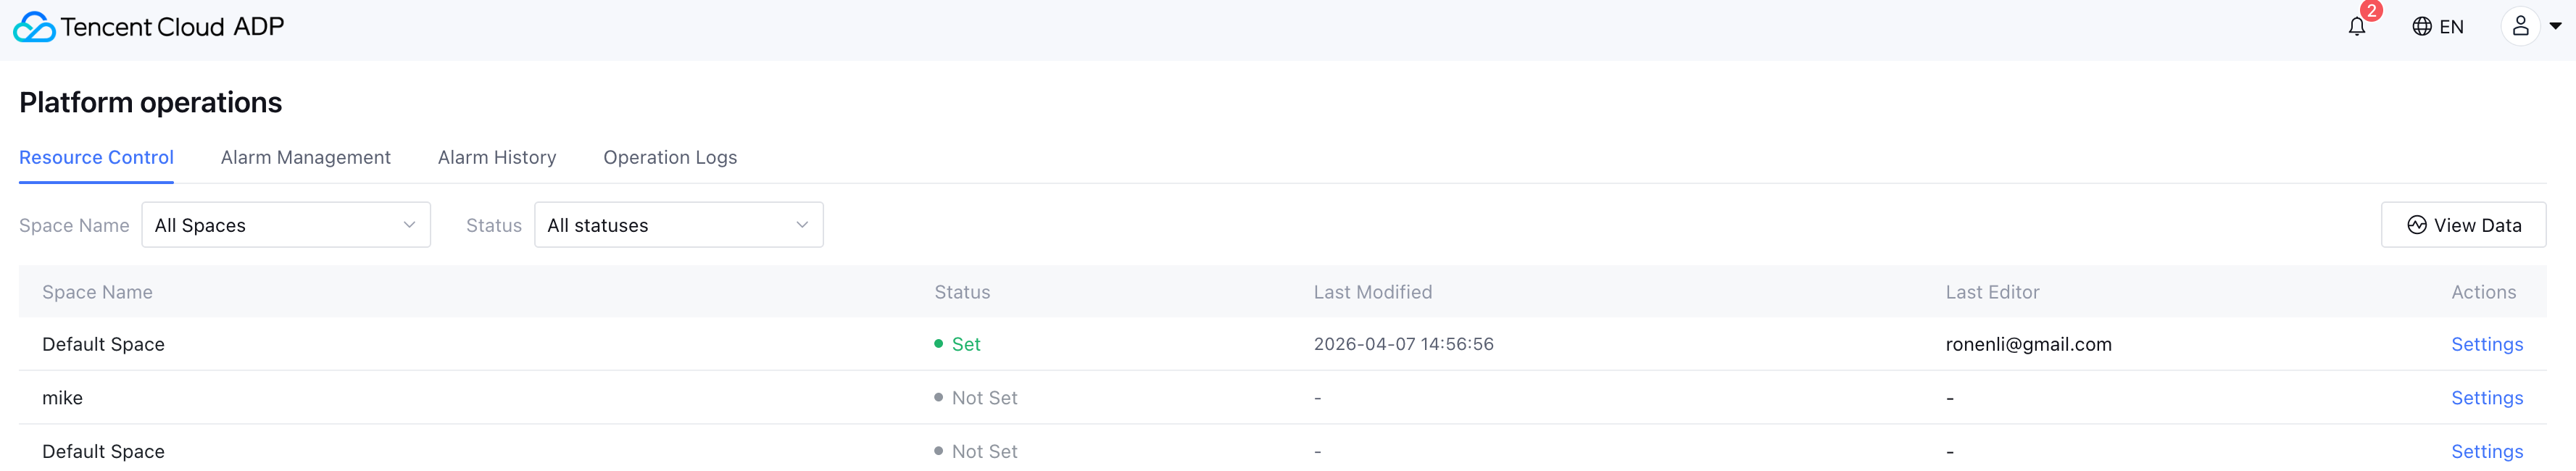Click the Tencent Cloud logo icon
Viewport: 2576px width, 471px height.
(34, 27)
